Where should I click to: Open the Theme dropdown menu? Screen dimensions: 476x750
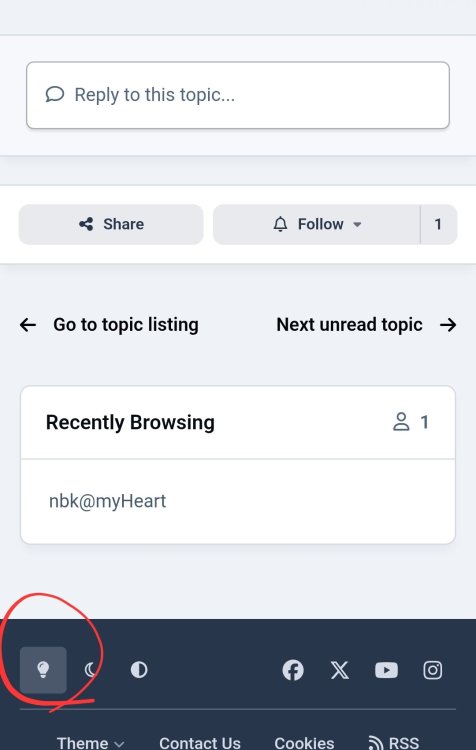90,743
